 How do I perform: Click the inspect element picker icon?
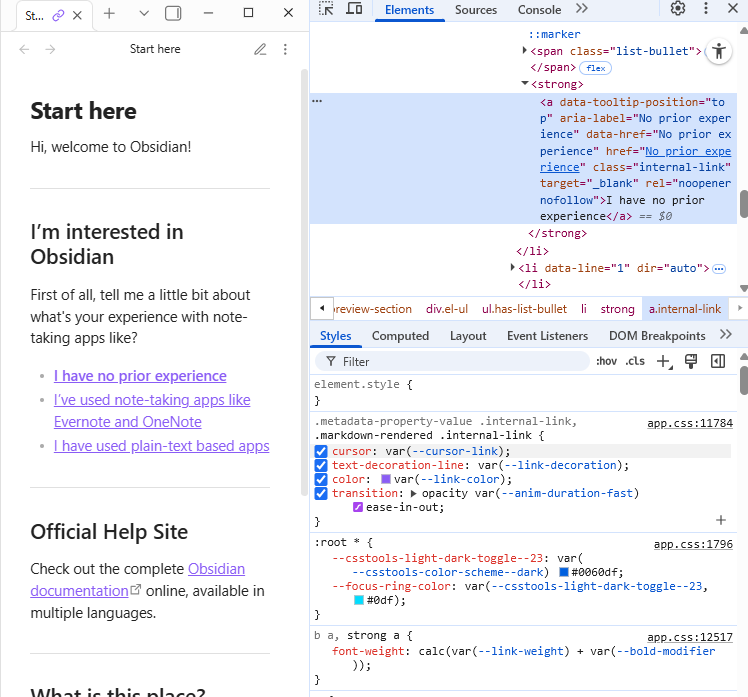coord(326,10)
